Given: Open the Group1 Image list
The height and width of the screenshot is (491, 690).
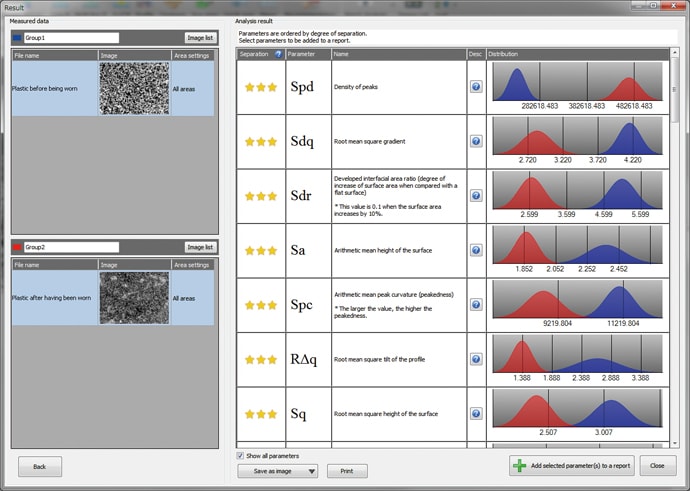Looking at the screenshot, I should coord(200,38).
